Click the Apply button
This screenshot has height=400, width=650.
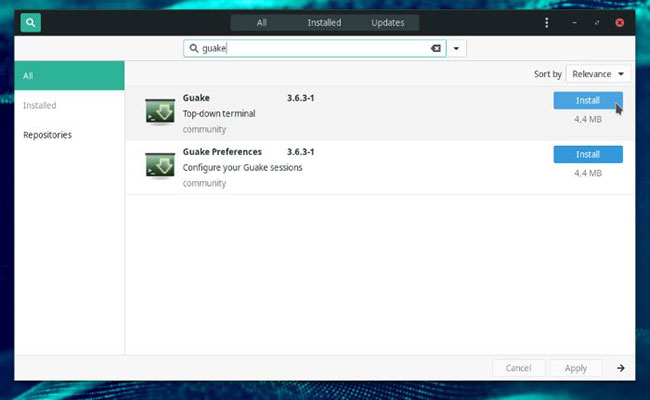(x=576, y=368)
